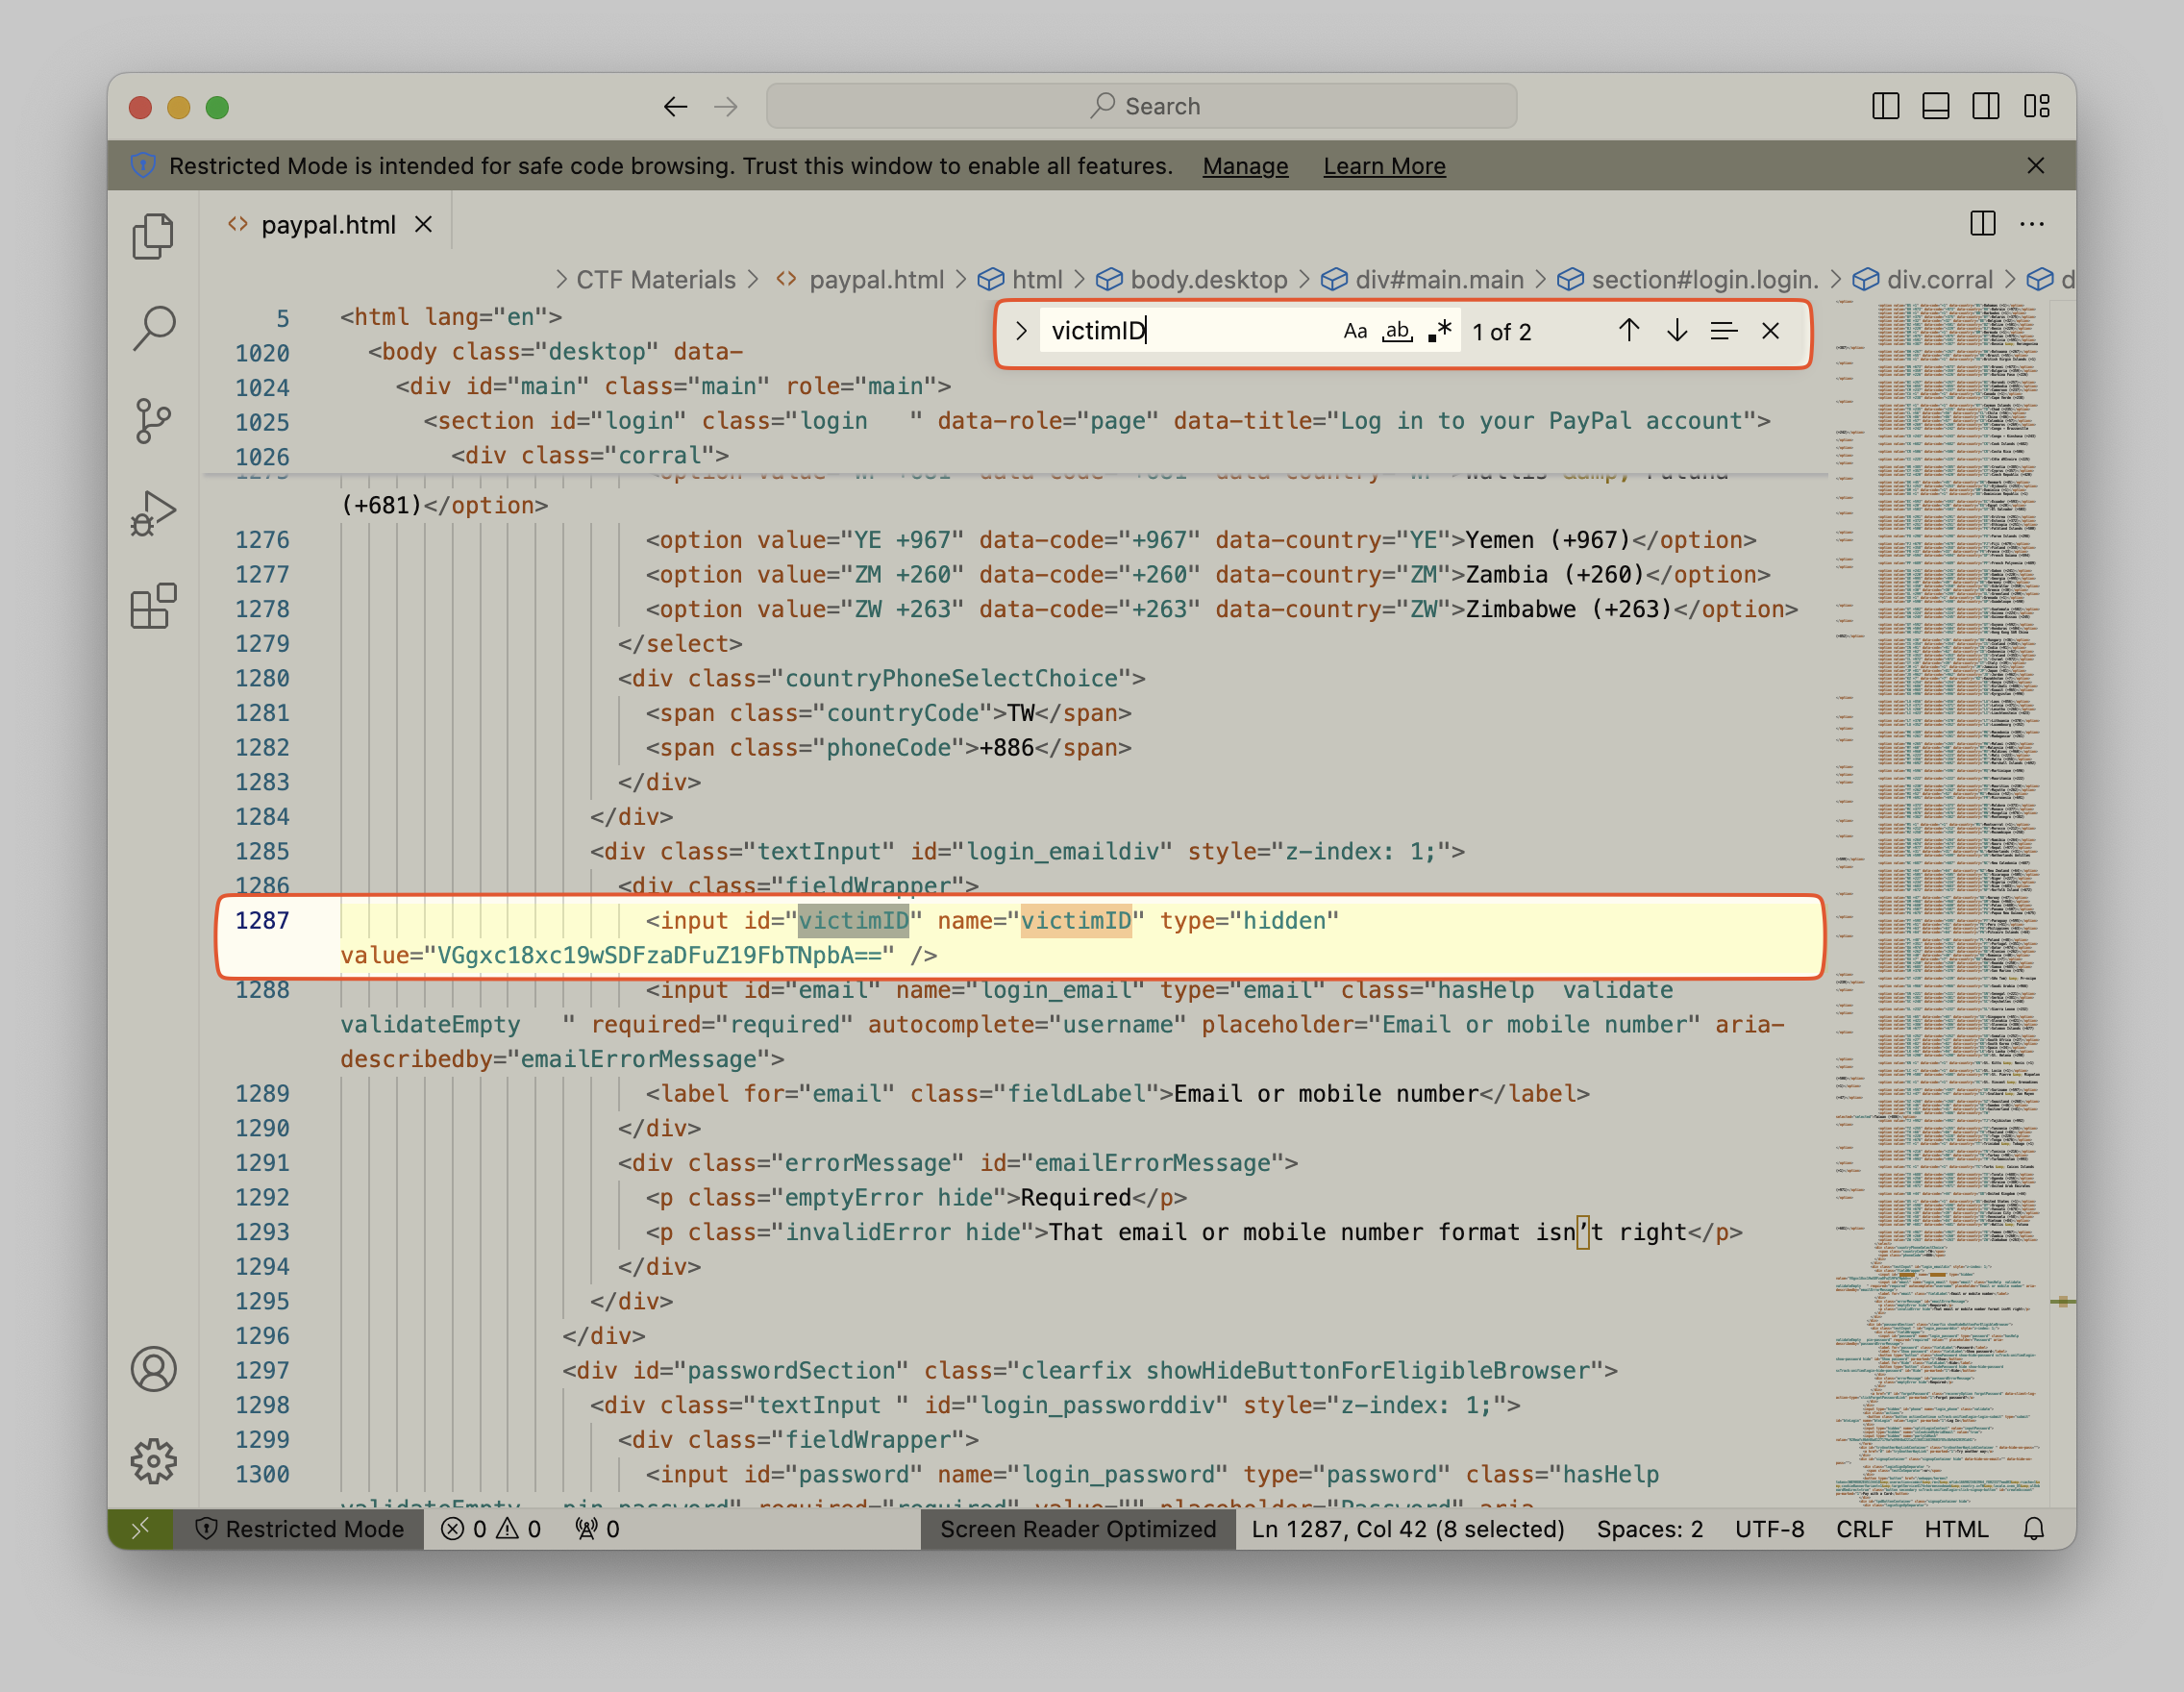Click the Accounts icon
The height and width of the screenshot is (1692, 2184).
pyautogui.click(x=153, y=1369)
